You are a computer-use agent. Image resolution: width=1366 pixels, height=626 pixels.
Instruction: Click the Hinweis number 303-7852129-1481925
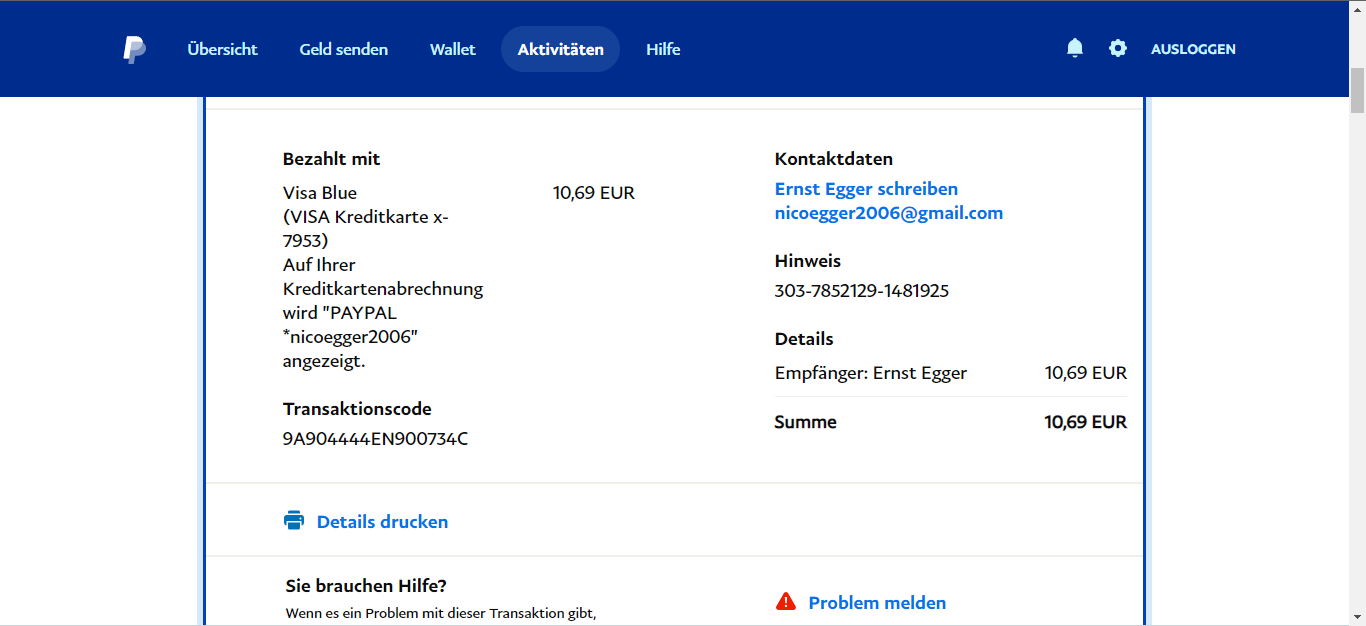click(861, 291)
